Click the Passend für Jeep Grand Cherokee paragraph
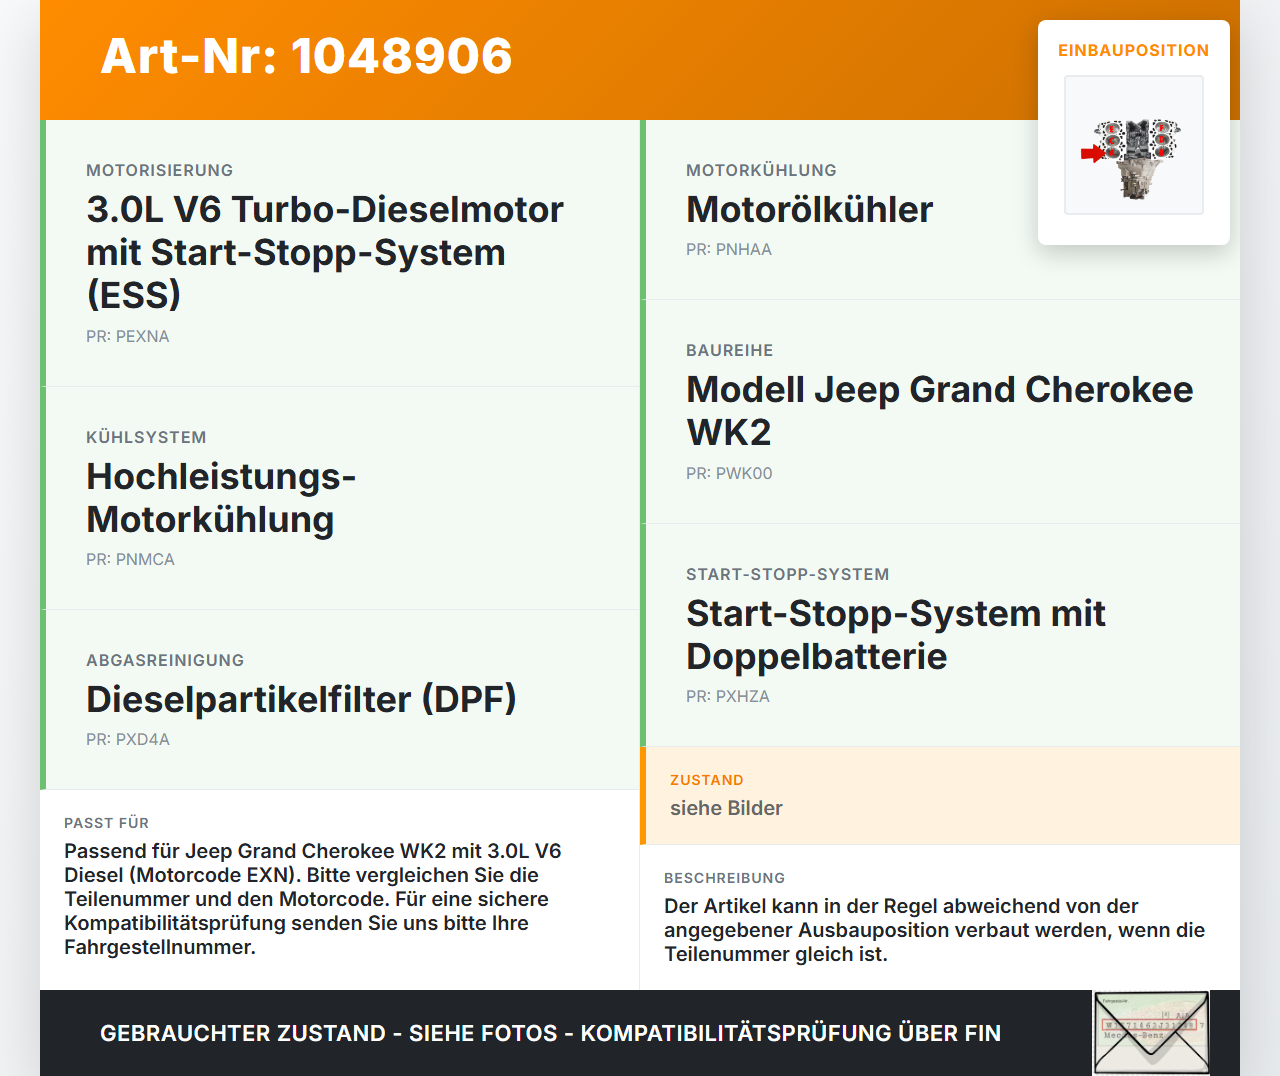Screen dimensions: 1280x1076 (x=313, y=899)
